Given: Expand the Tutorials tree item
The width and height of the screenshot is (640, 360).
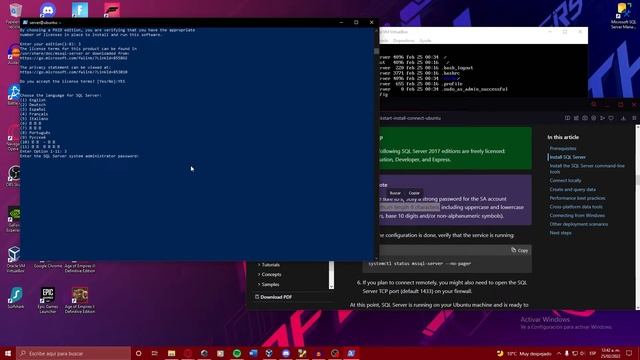Looking at the screenshot, I should [268, 265].
